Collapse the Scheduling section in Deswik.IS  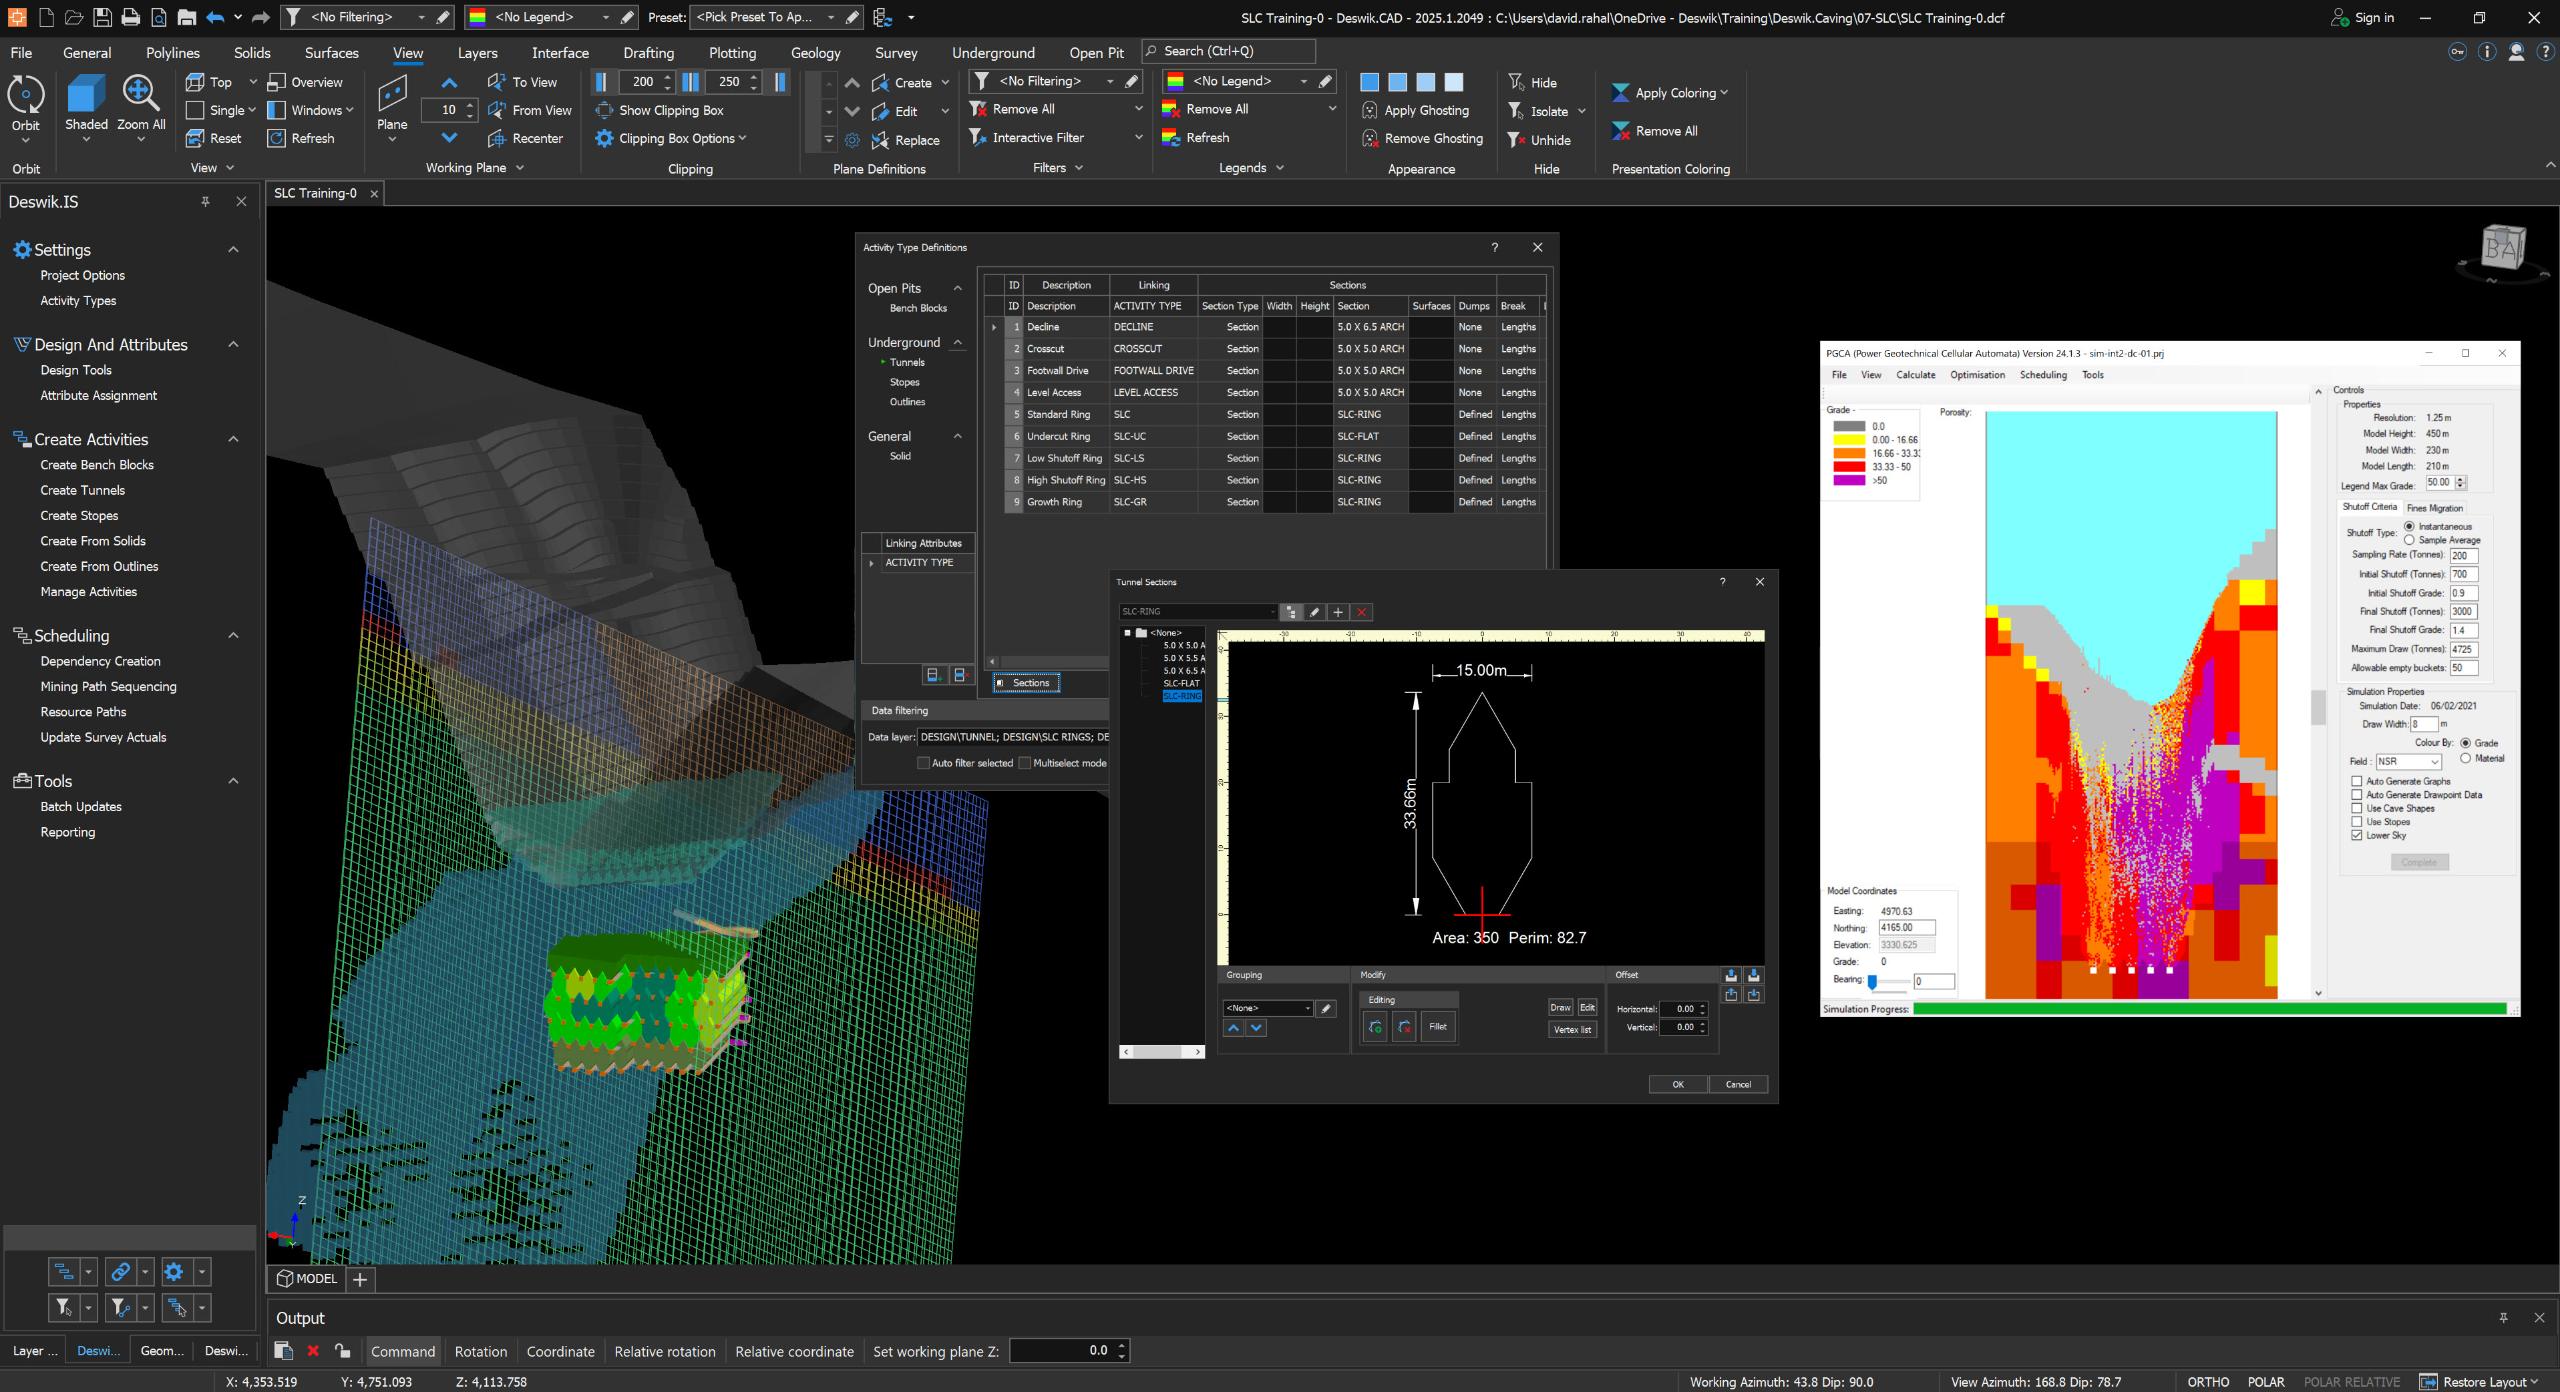coord(233,635)
